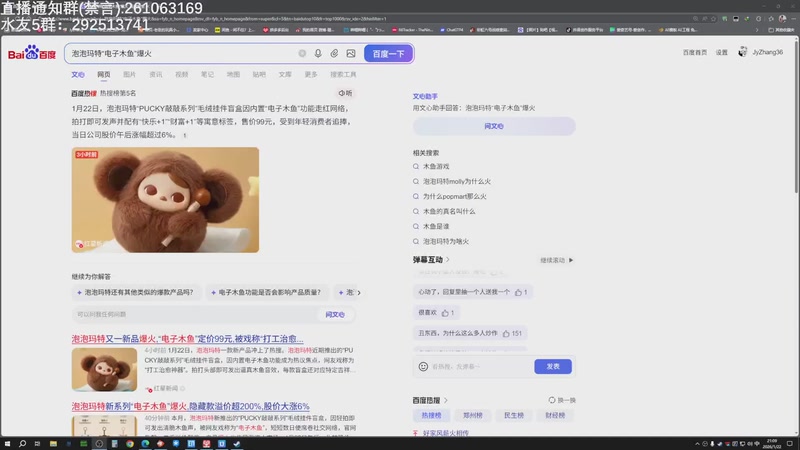Play the summary audio with 听 icon
Screen dimensions: 800x450
click(x=345, y=93)
